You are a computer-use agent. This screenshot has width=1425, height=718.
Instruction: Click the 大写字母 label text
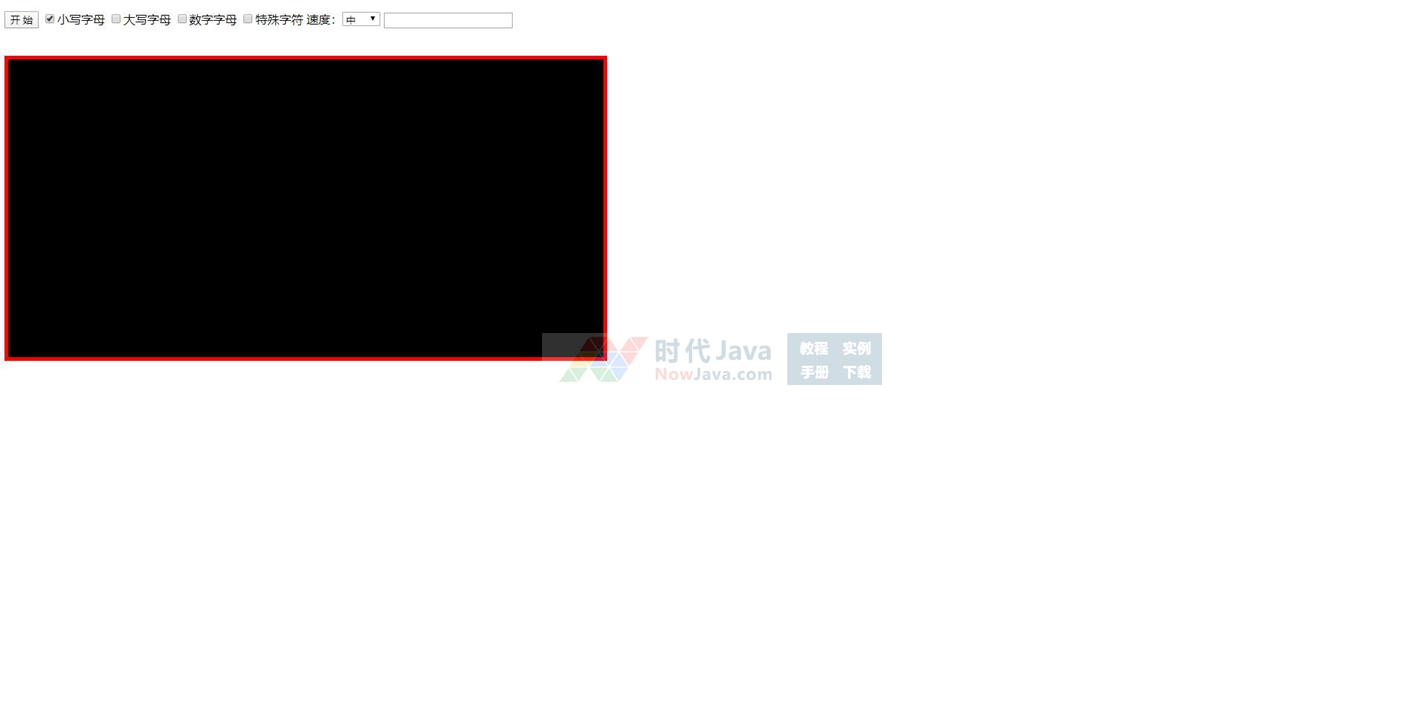tap(147, 20)
